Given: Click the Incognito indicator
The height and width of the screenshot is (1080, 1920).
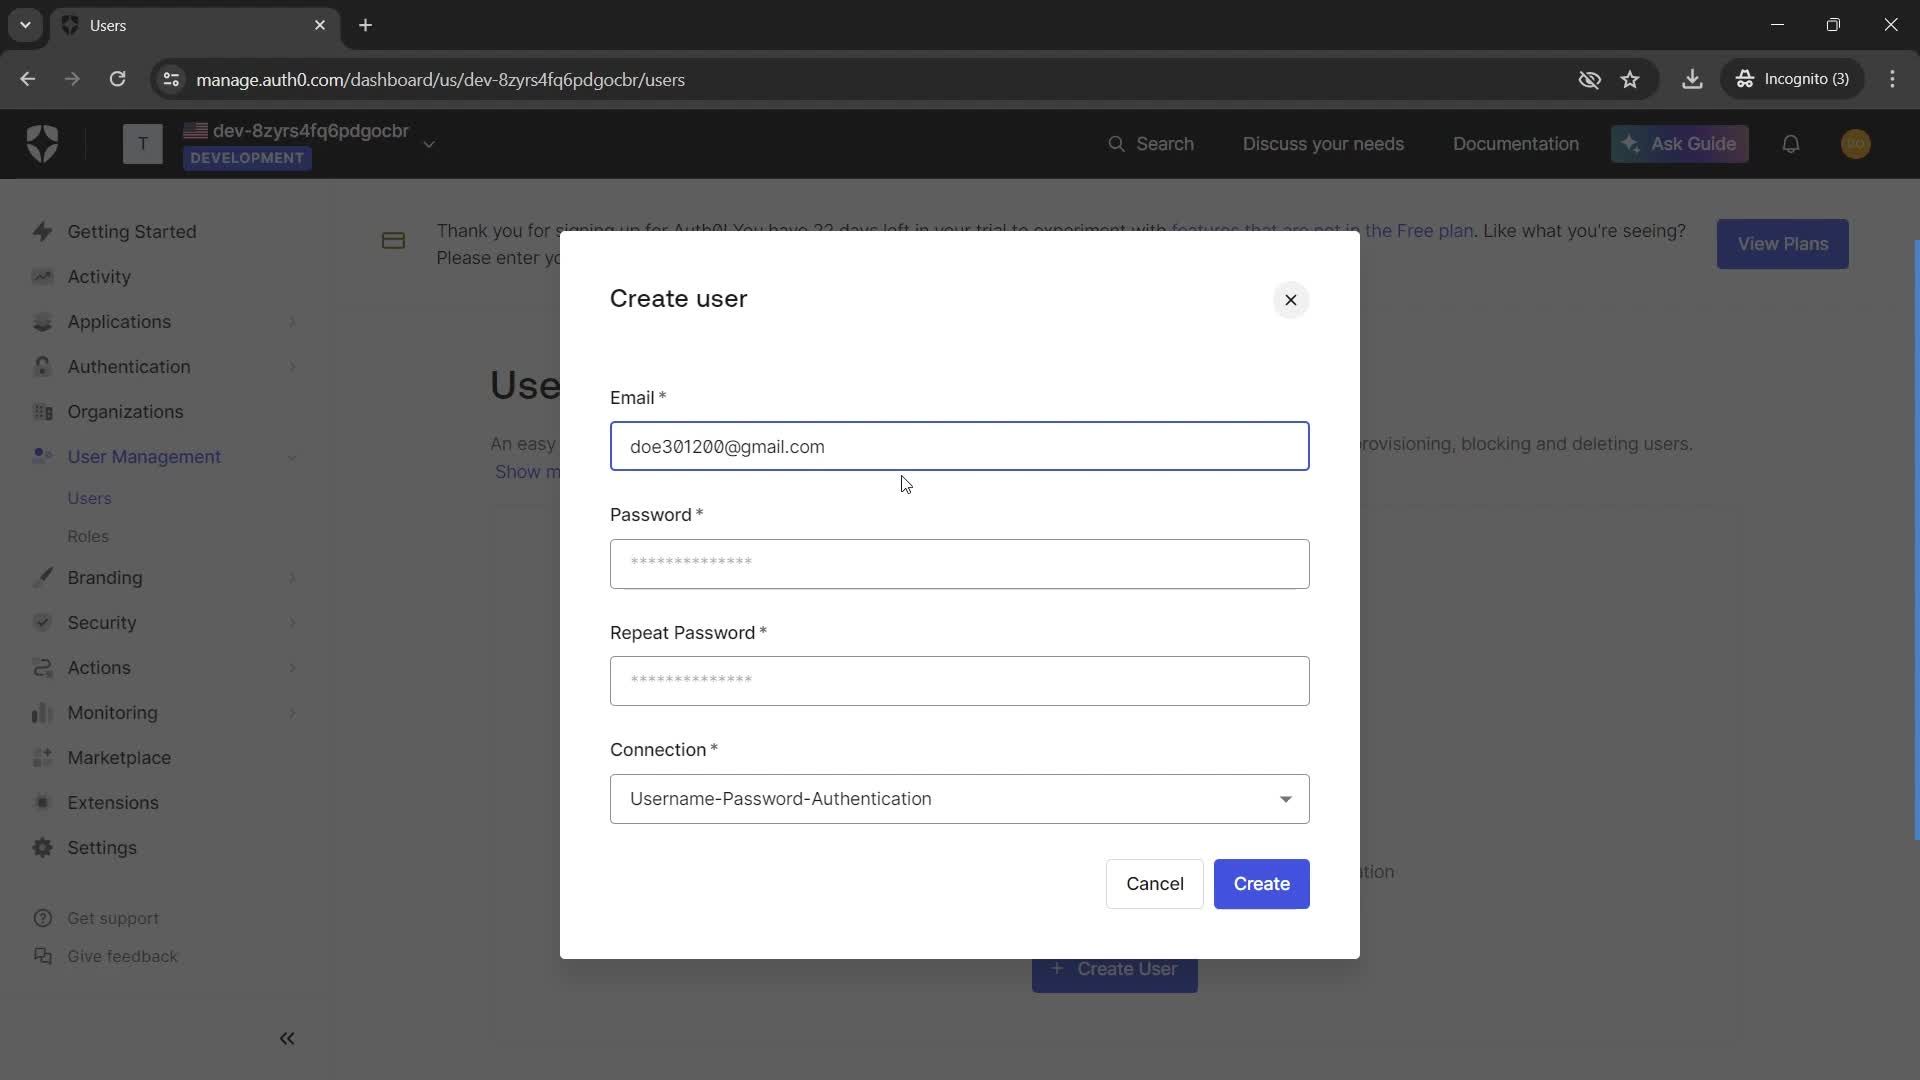Looking at the screenshot, I should coord(1792,79).
